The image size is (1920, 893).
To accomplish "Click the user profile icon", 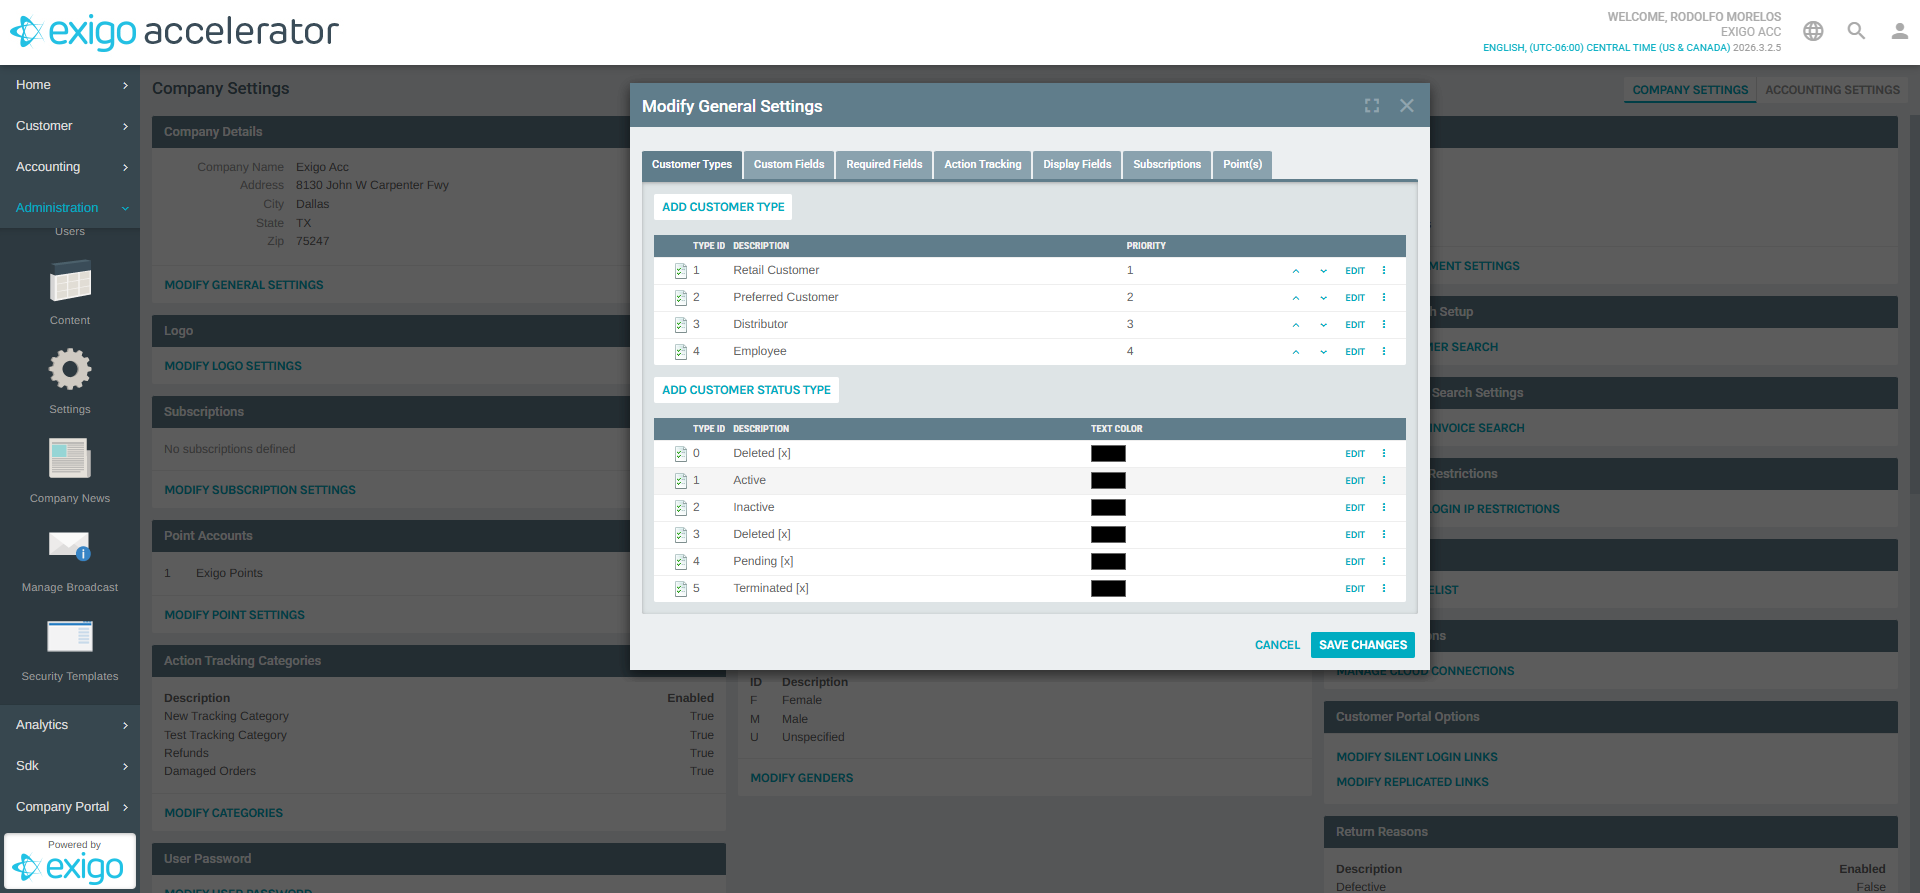I will pyautogui.click(x=1899, y=31).
